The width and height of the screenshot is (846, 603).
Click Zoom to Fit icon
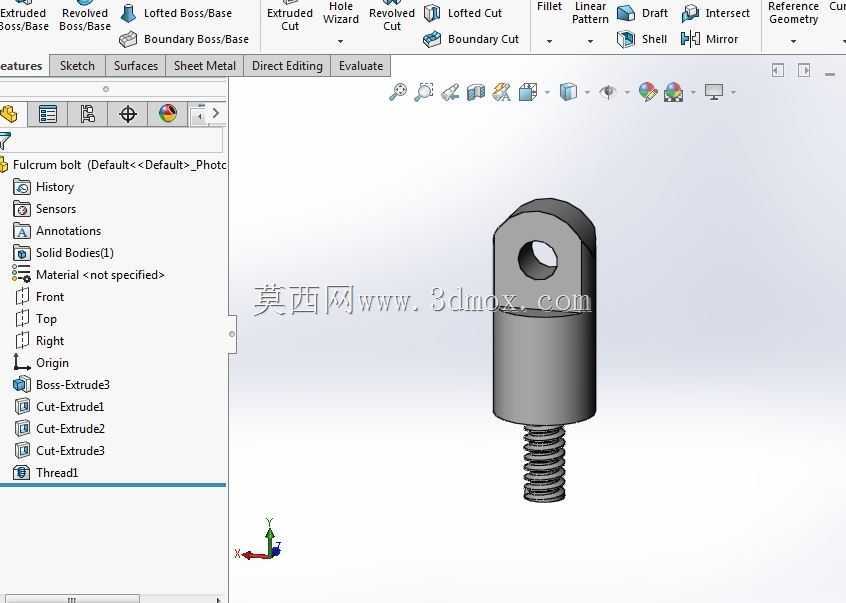tap(398, 92)
